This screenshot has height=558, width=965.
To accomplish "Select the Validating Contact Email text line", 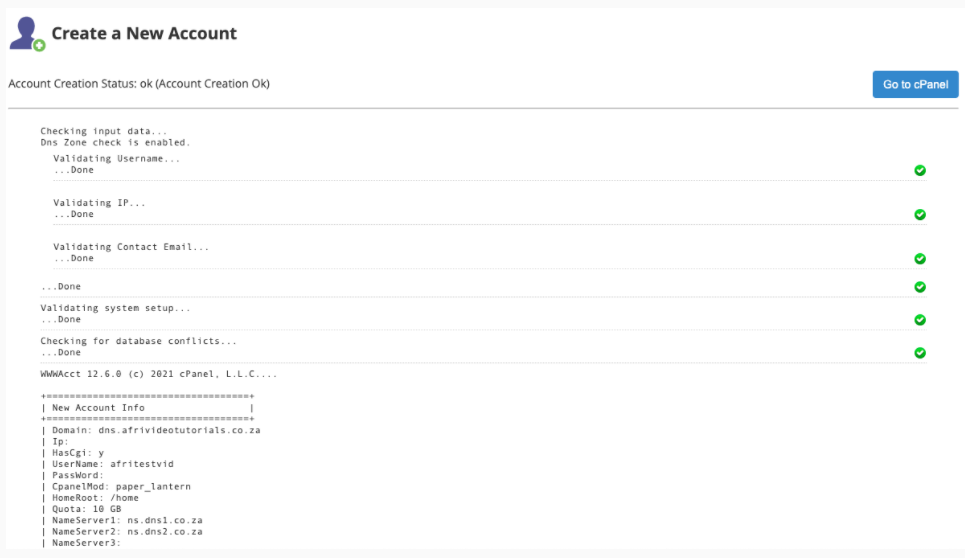I will coord(132,247).
